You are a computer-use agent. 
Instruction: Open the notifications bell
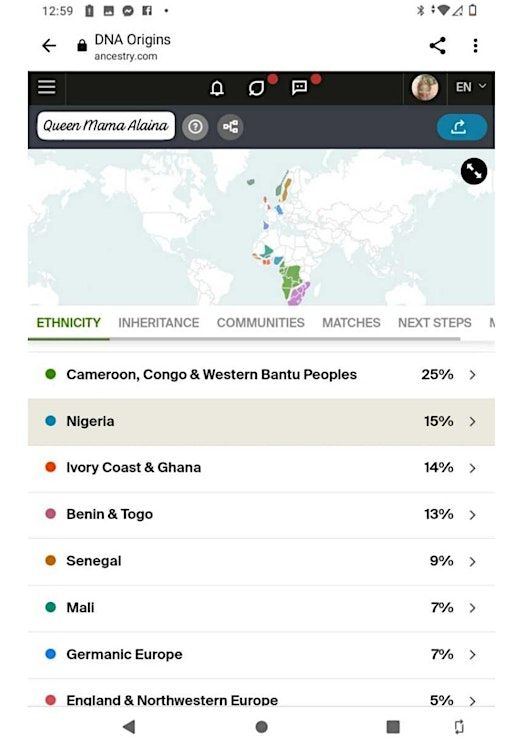[217, 88]
